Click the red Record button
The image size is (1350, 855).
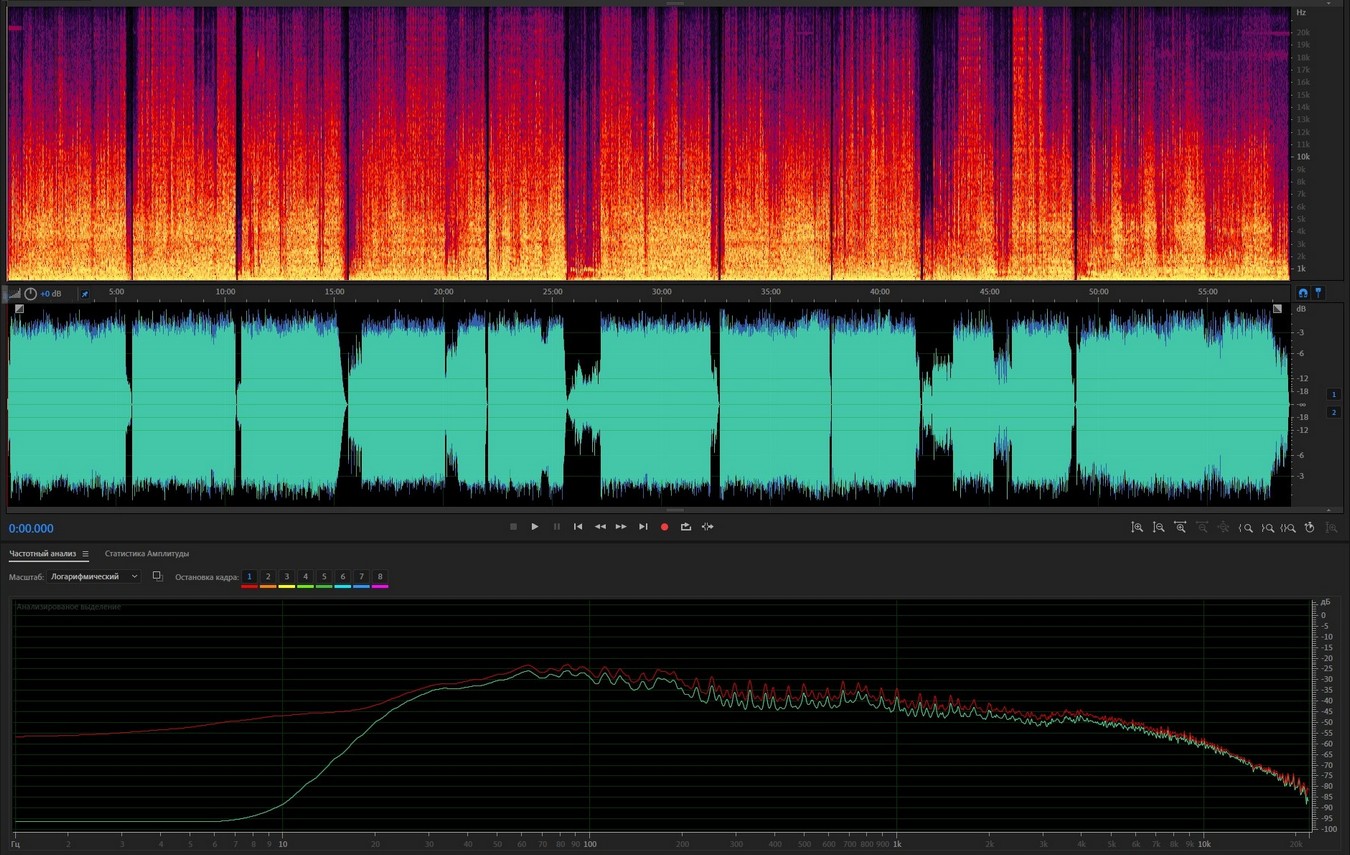click(x=664, y=527)
